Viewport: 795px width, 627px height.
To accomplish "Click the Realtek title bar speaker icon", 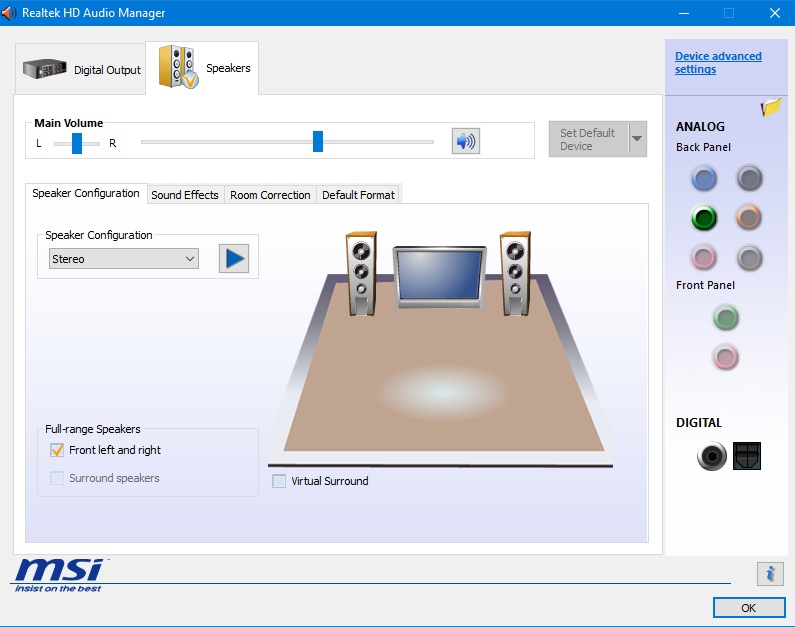I will click(8, 13).
